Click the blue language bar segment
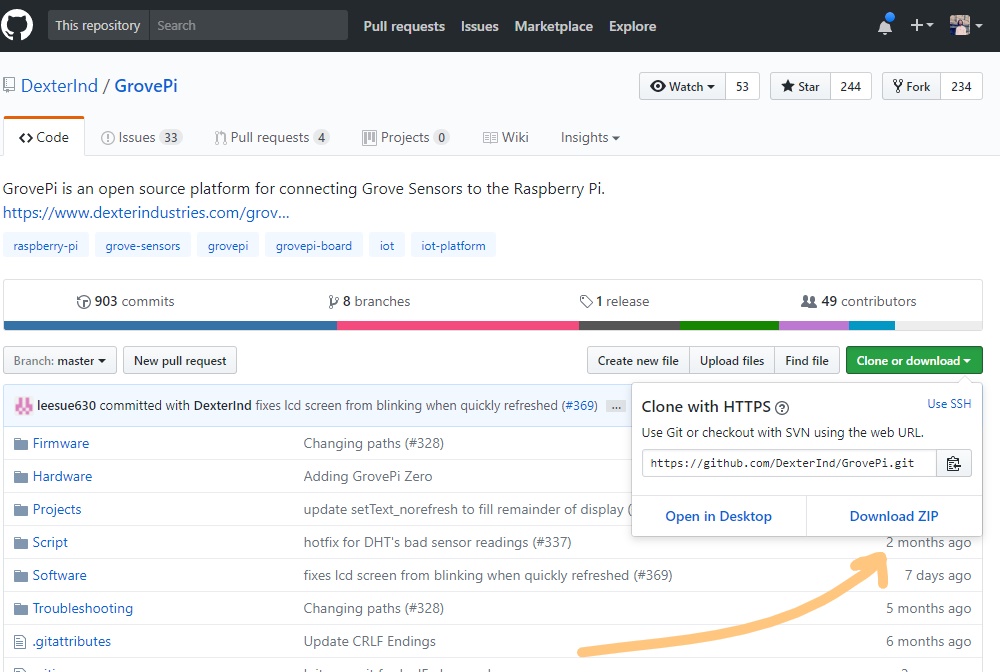Viewport: 1000px width, 672px height. [x=170, y=326]
